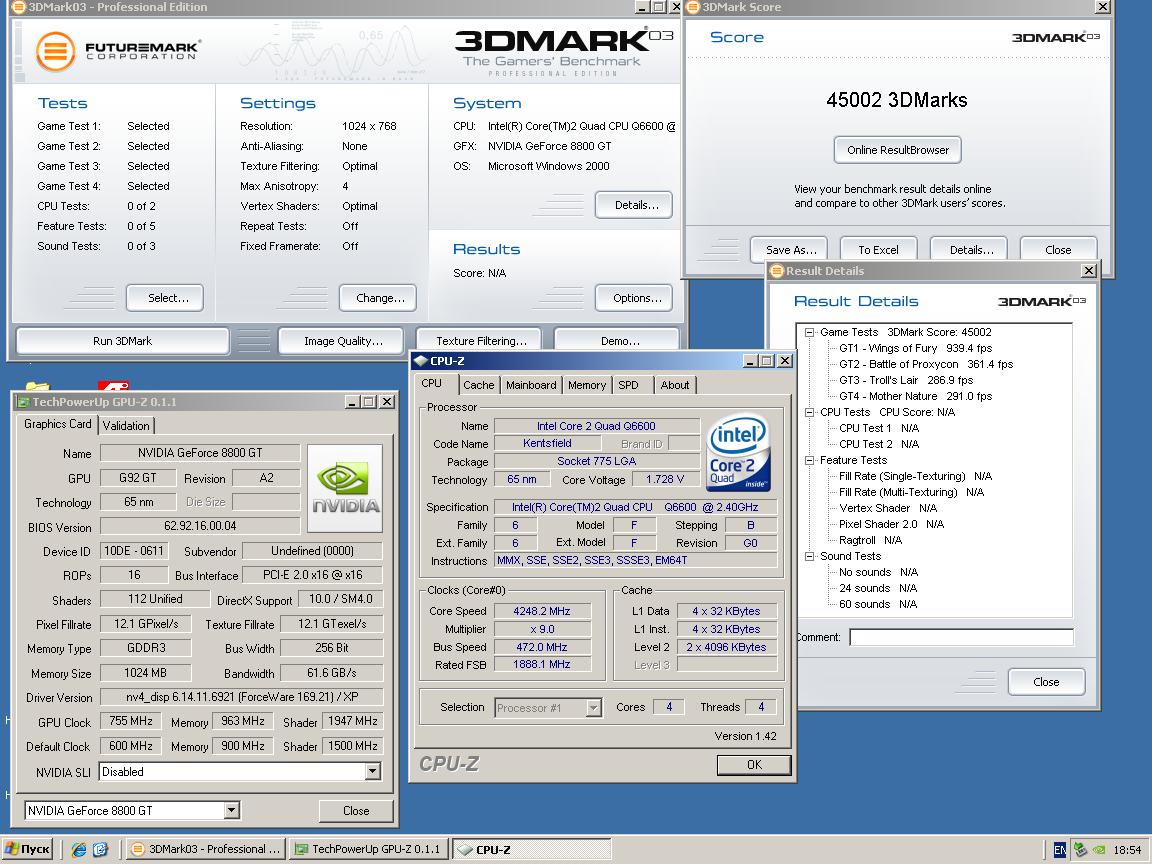Switch to 3DMark03 taskbar button
Screen dimensions: 1152x864
tap(205, 849)
